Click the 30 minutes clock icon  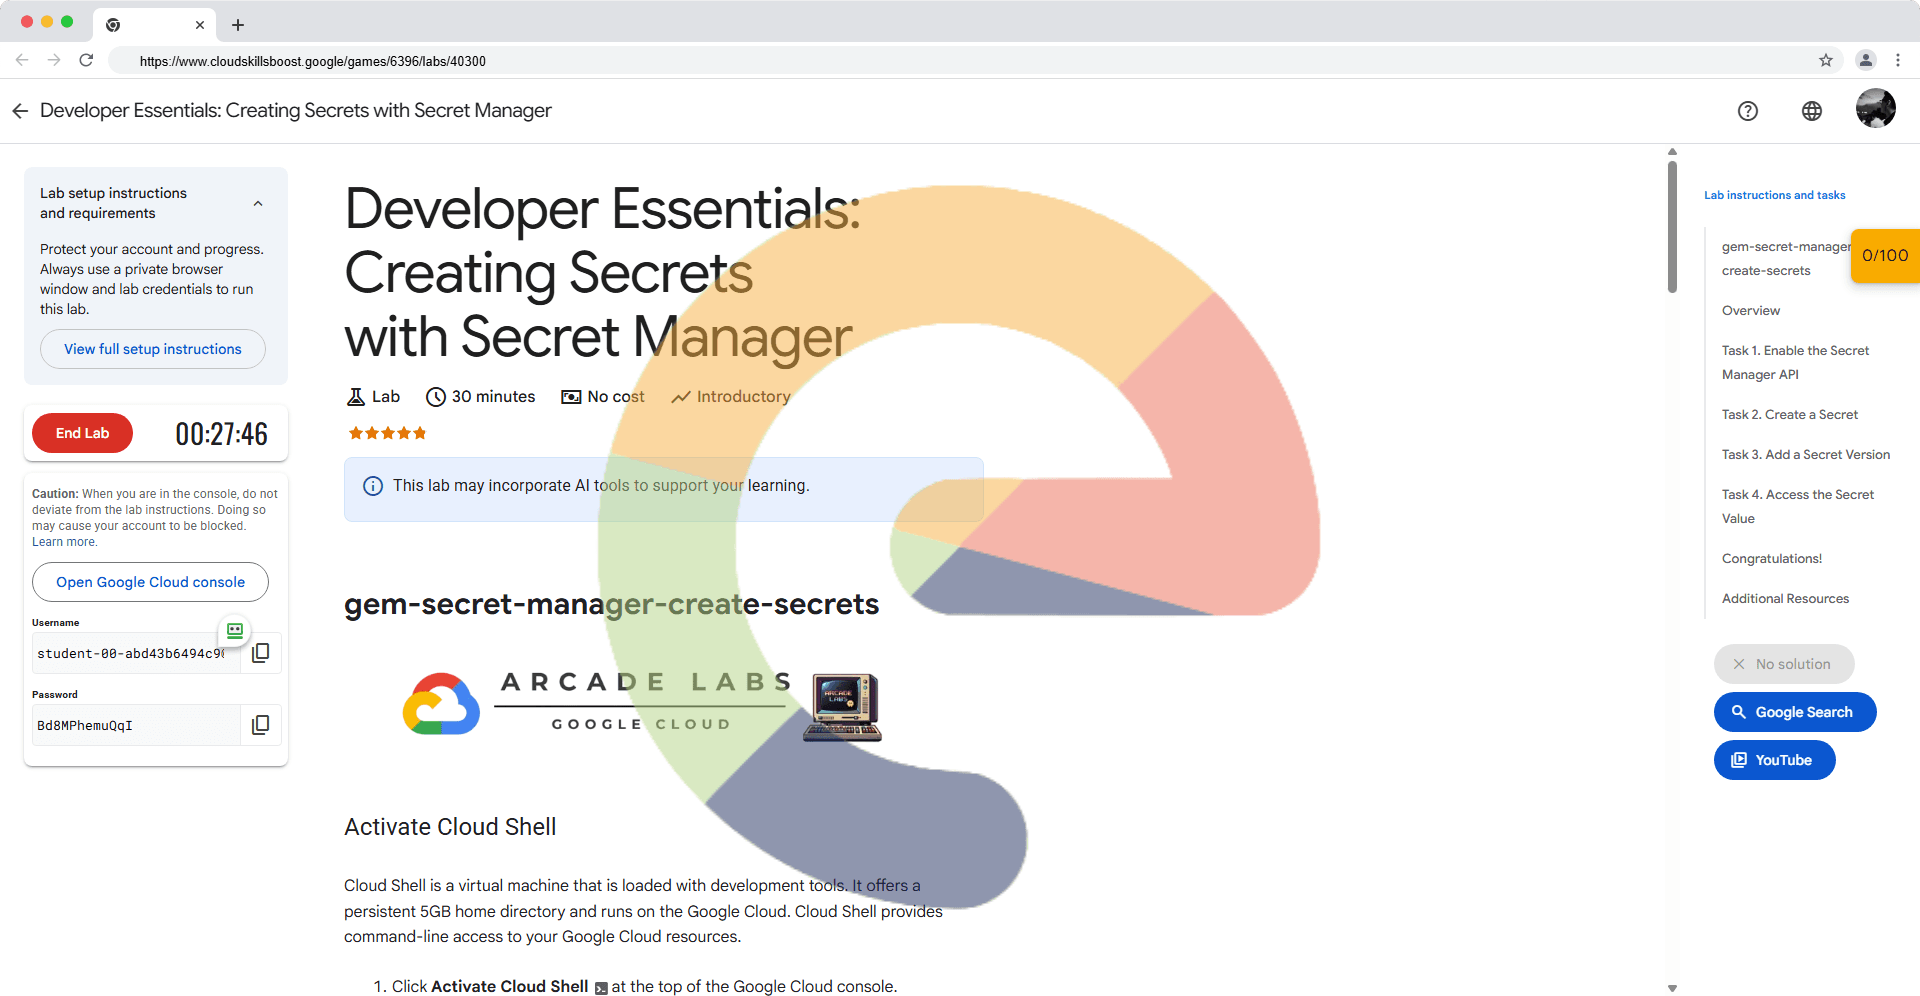pos(436,397)
